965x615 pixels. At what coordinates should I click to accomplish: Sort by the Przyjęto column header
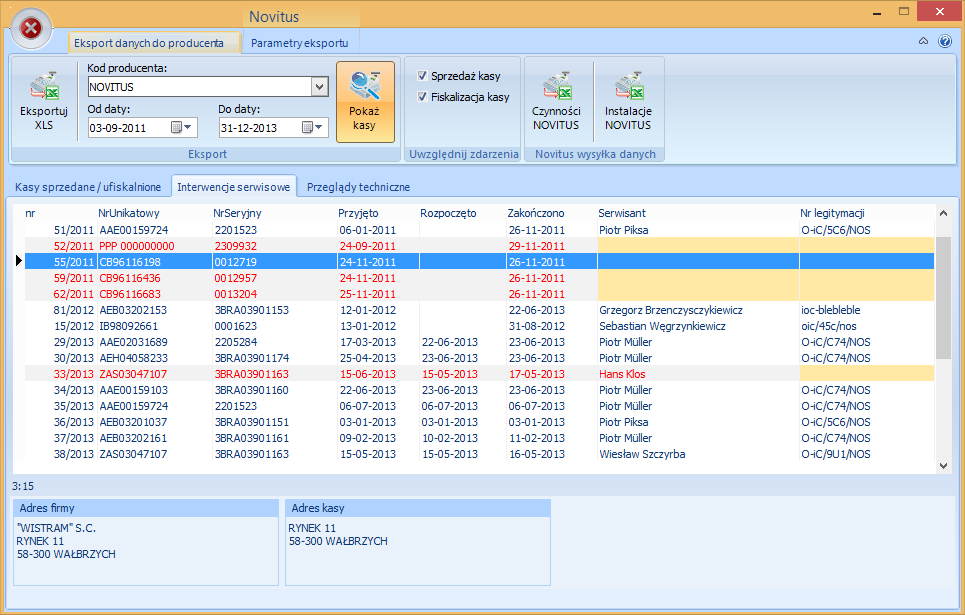coord(358,213)
